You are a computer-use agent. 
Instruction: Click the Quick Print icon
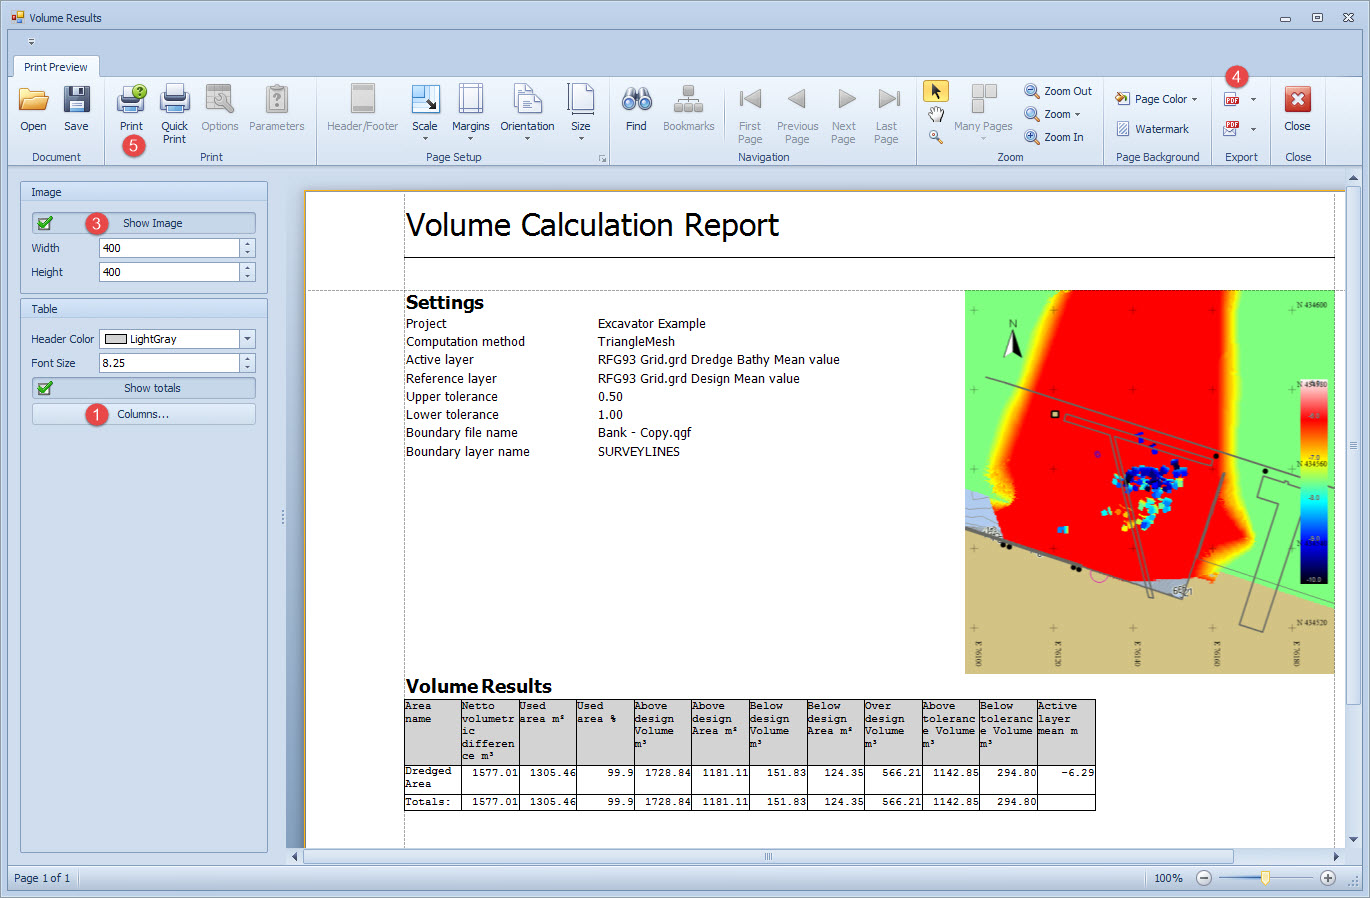174,100
